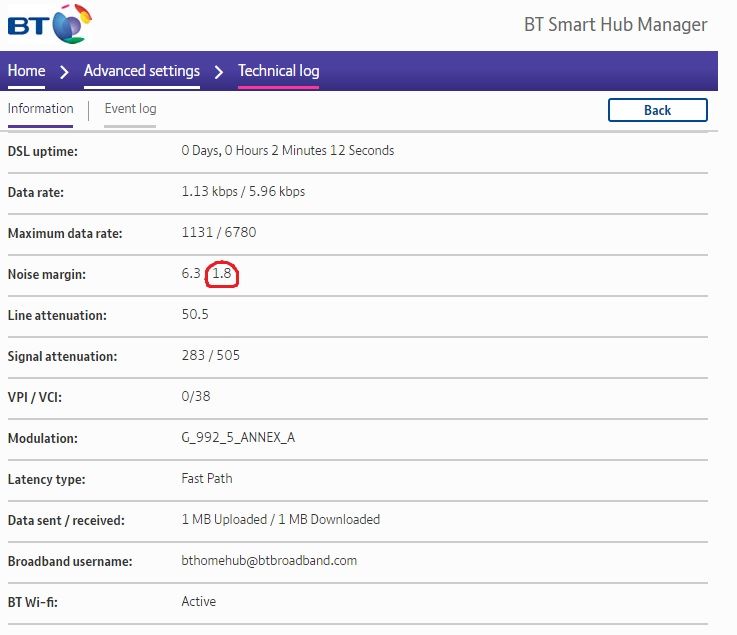Click the Back button
Screen dimensions: 737x635
coord(658,110)
